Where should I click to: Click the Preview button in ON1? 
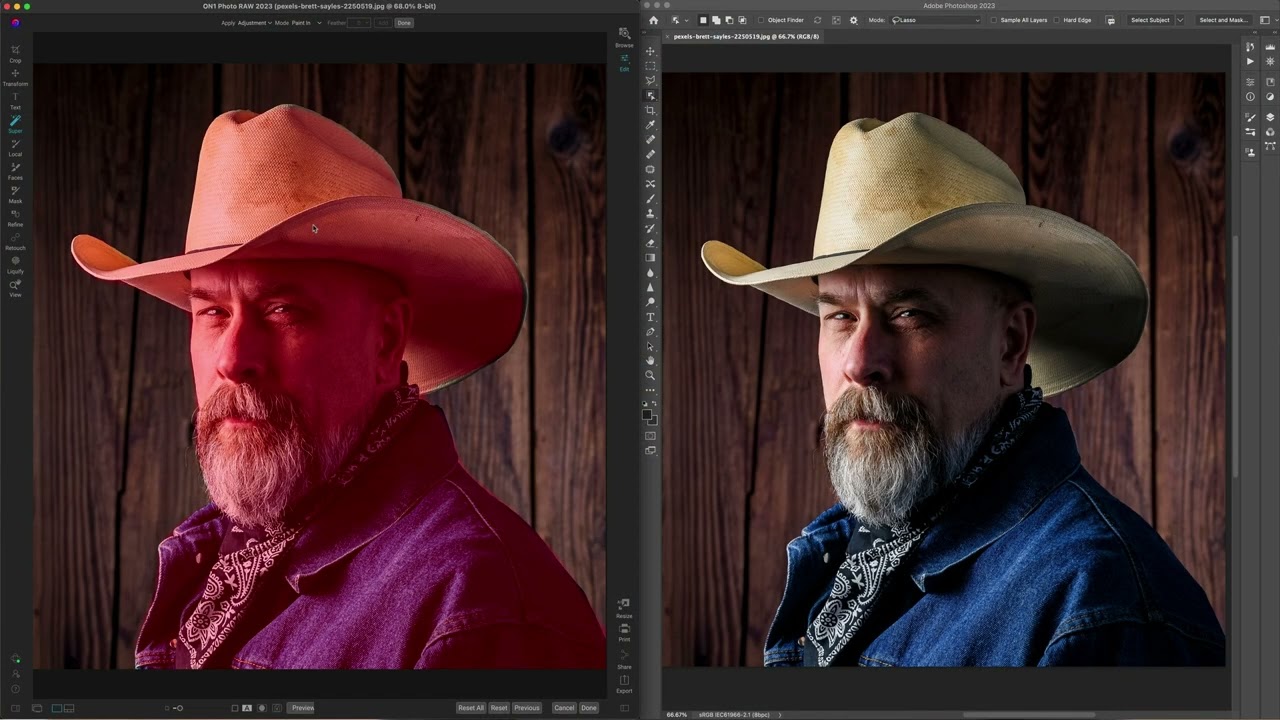pyautogui.click(x=303, y=708)
